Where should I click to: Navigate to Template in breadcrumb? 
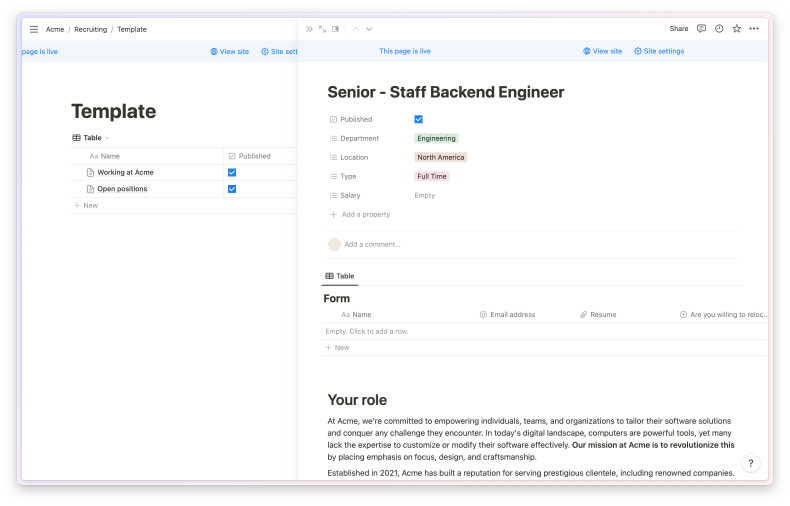[x=132, y=29]
